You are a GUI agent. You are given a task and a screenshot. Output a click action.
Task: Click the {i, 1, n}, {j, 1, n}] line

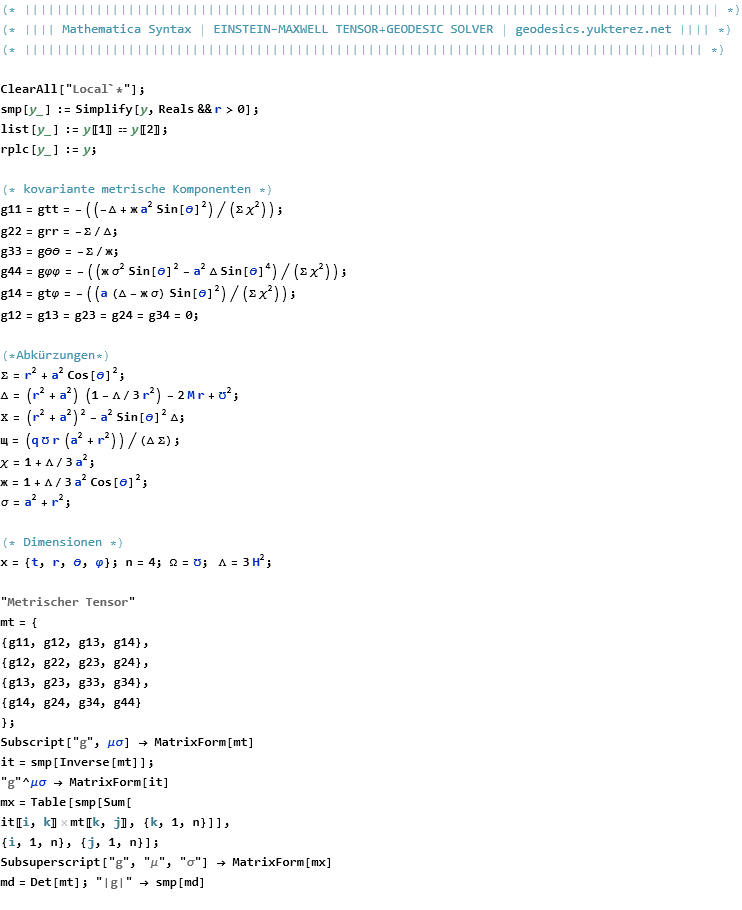click(x=79, y=842)
